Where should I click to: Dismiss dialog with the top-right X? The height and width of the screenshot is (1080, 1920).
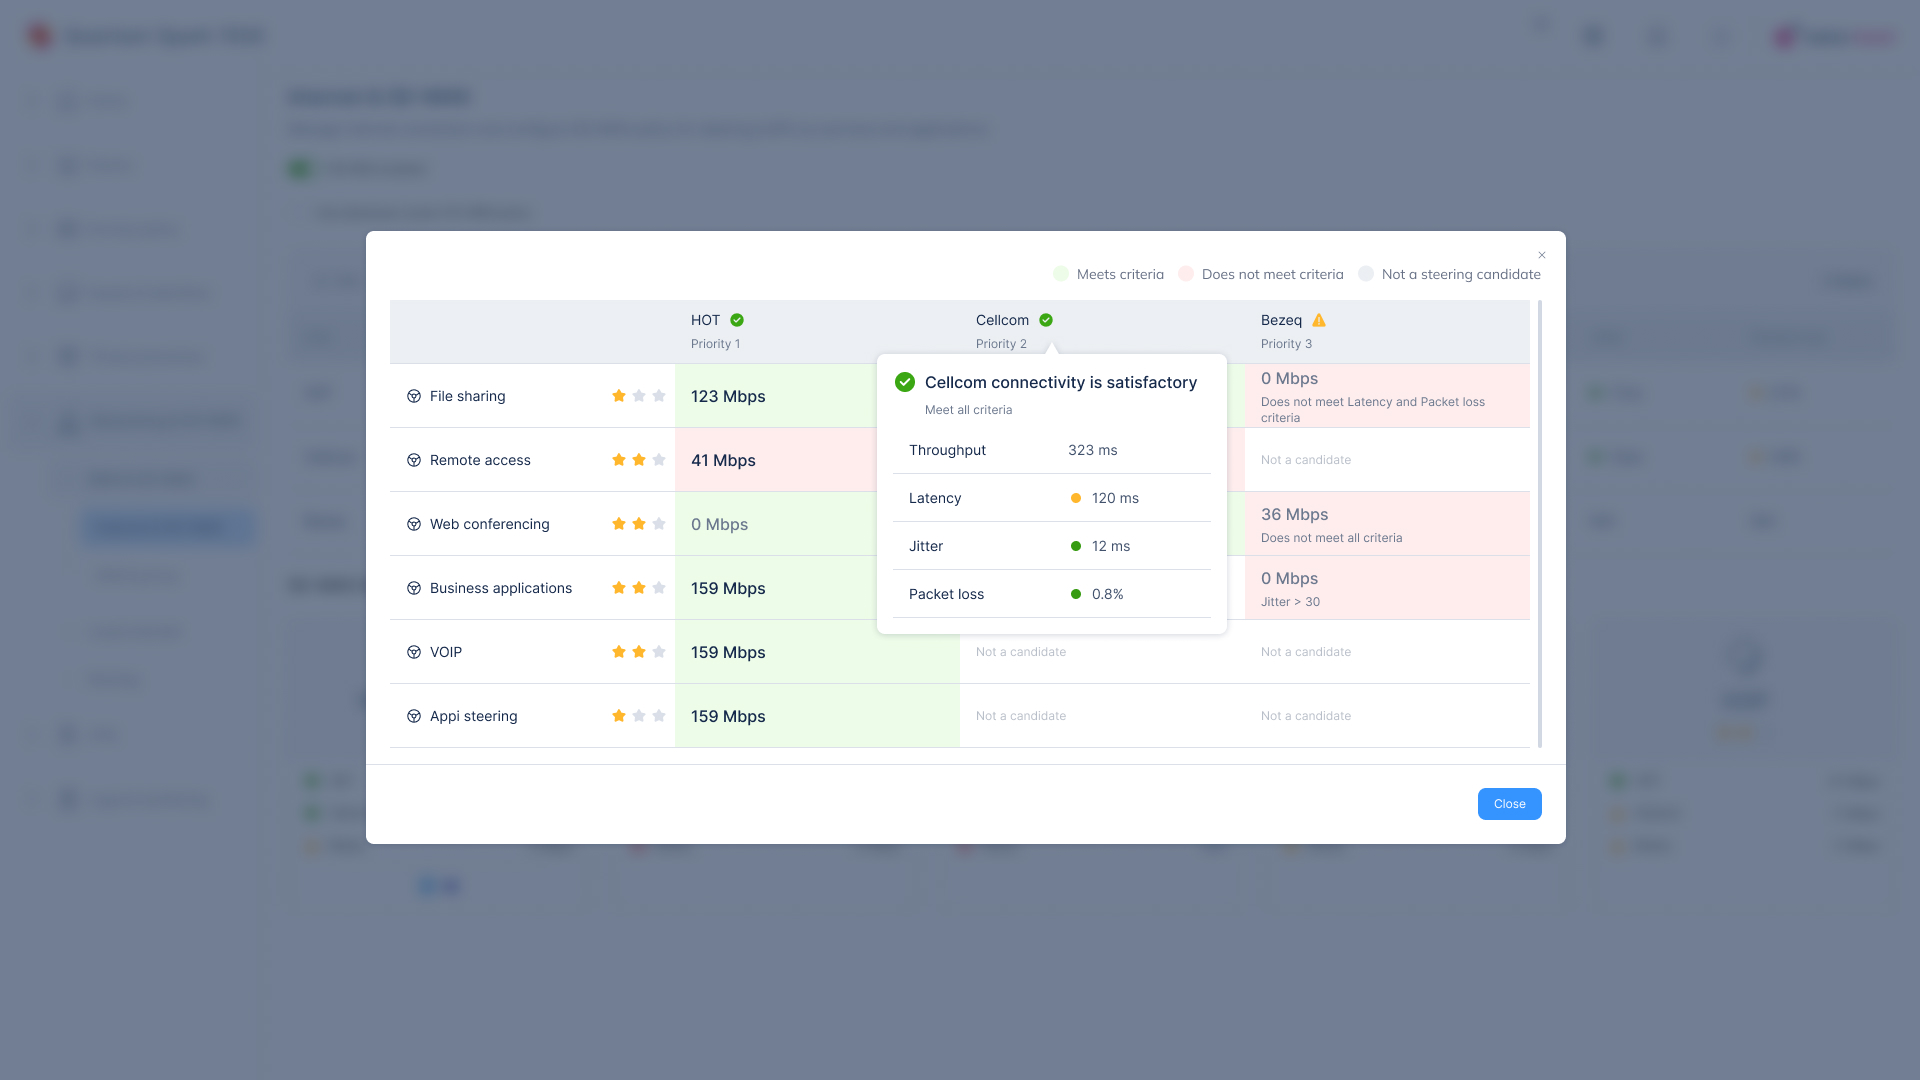tap(1542, 255)
